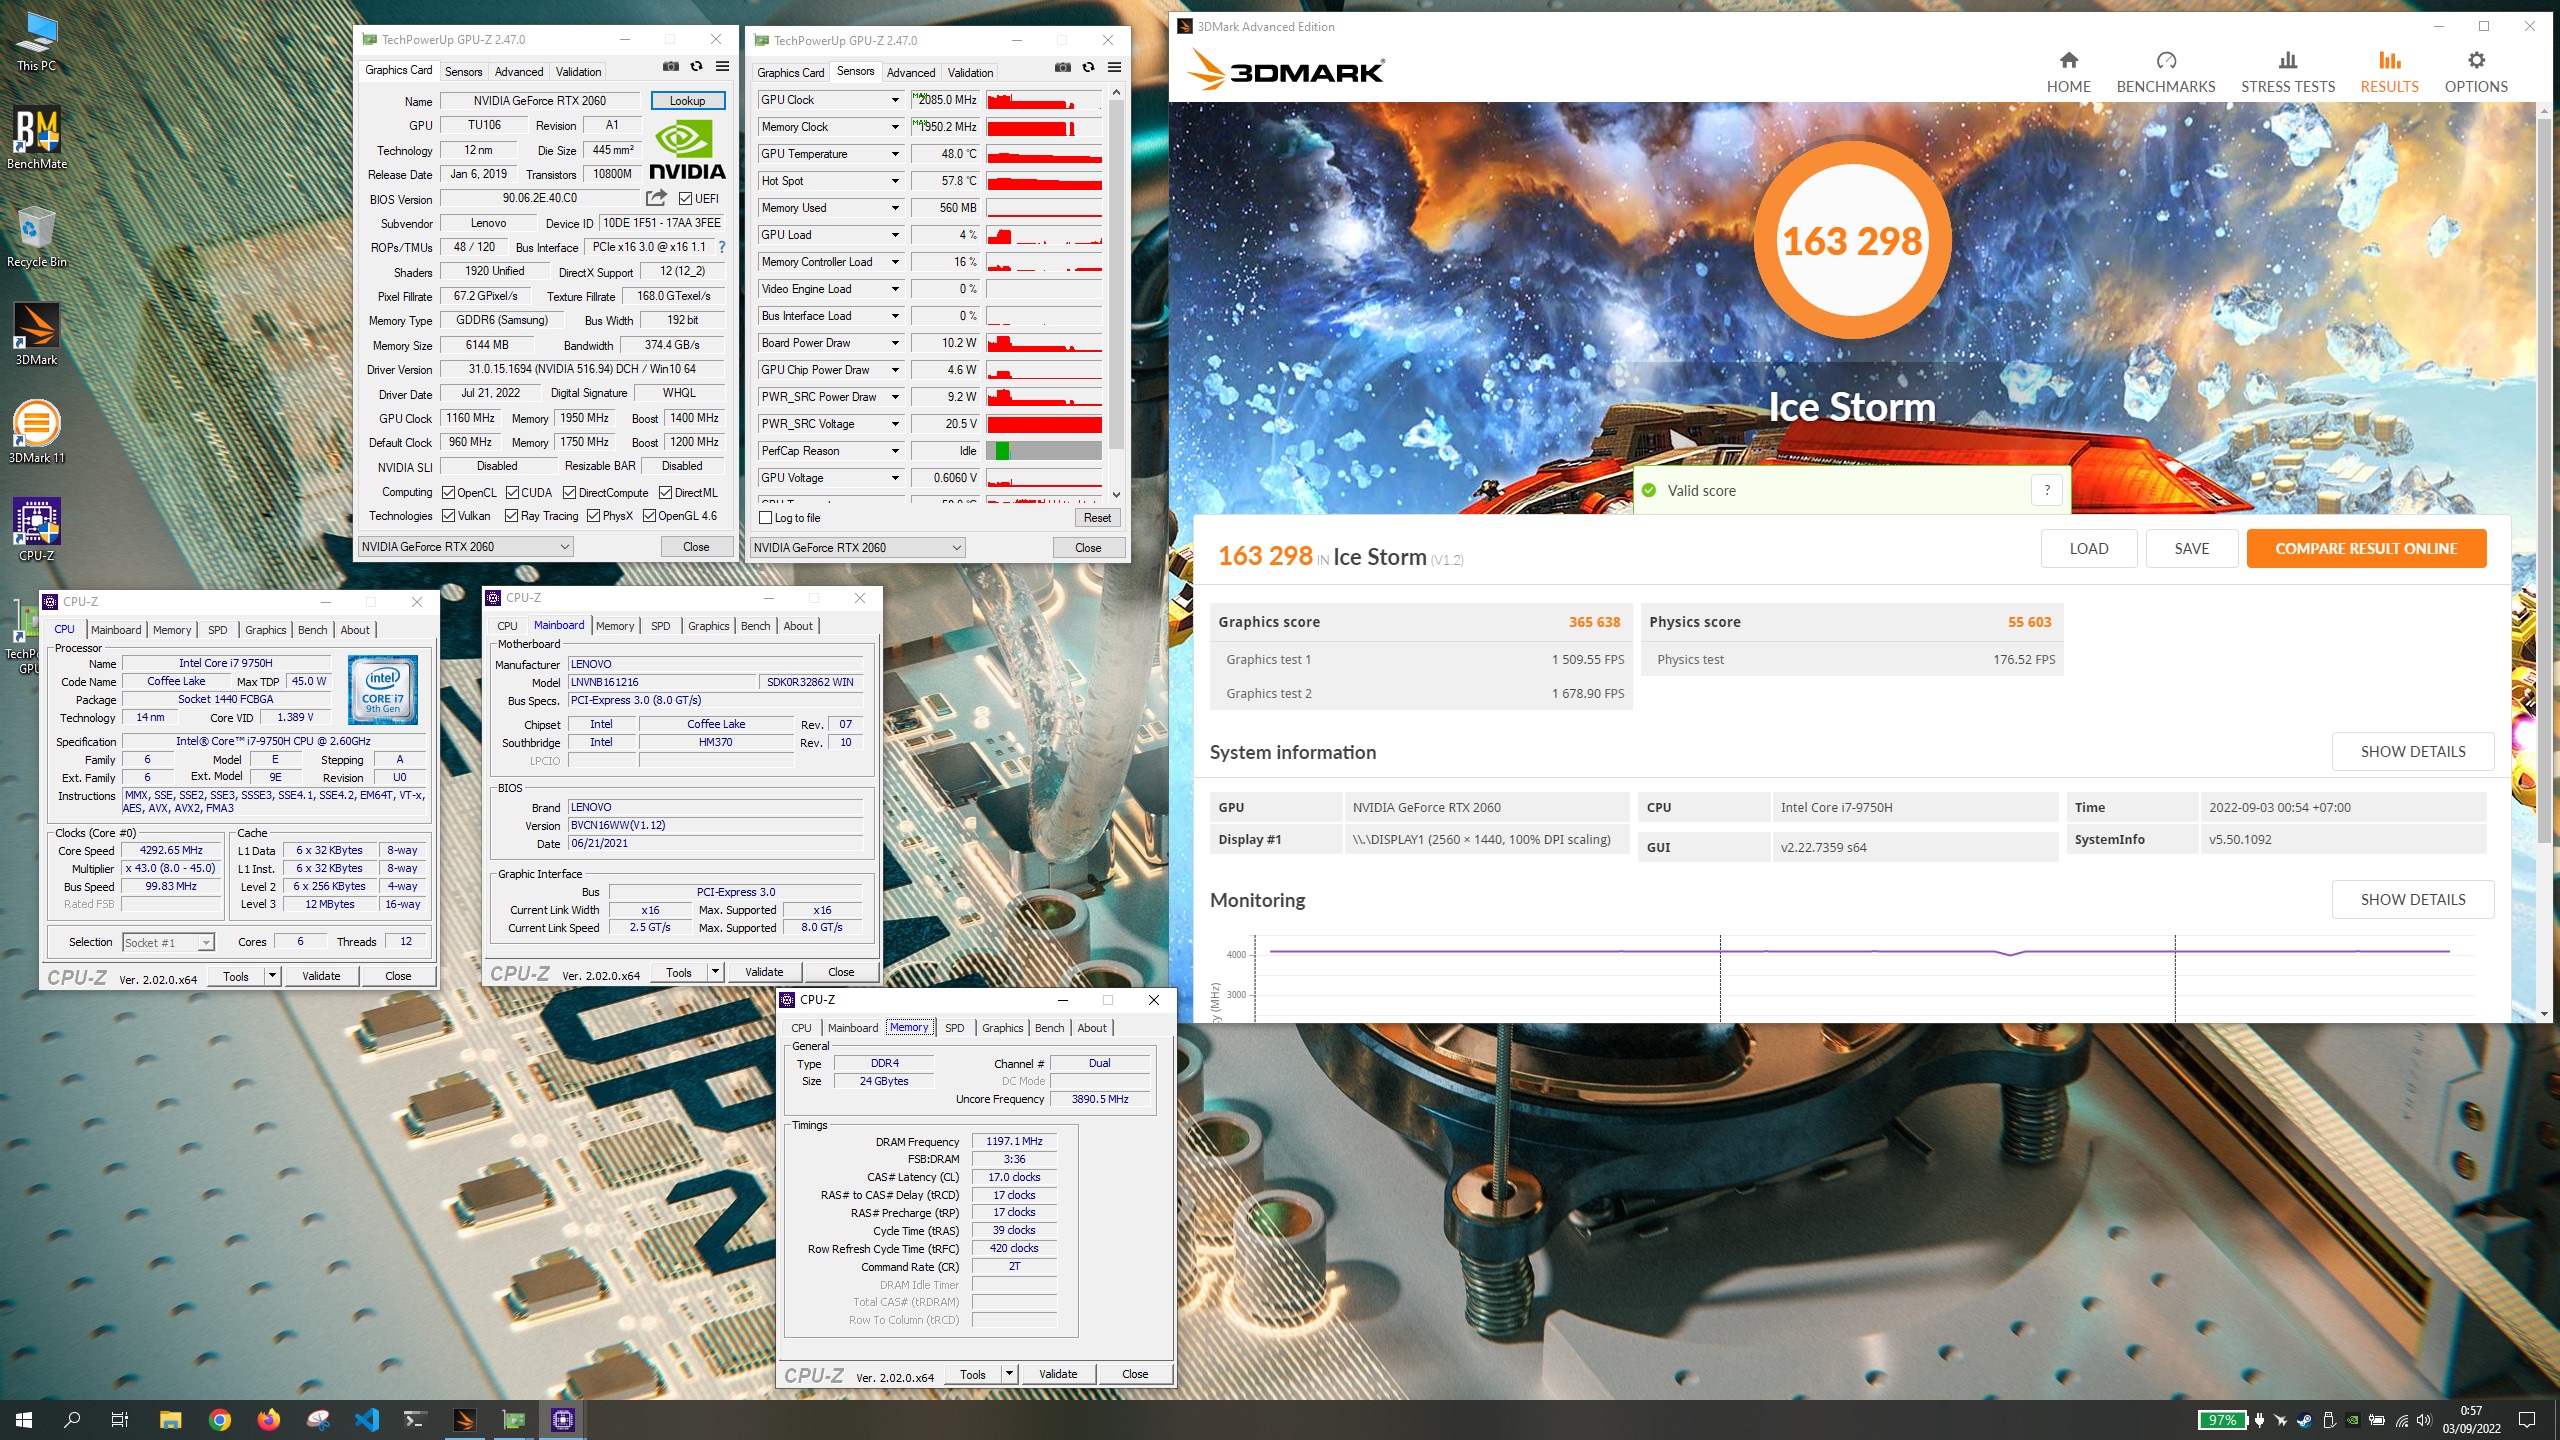Click SAVE button in 3DMark
Screen dimensions: 2560x1440
[2192, 548]
